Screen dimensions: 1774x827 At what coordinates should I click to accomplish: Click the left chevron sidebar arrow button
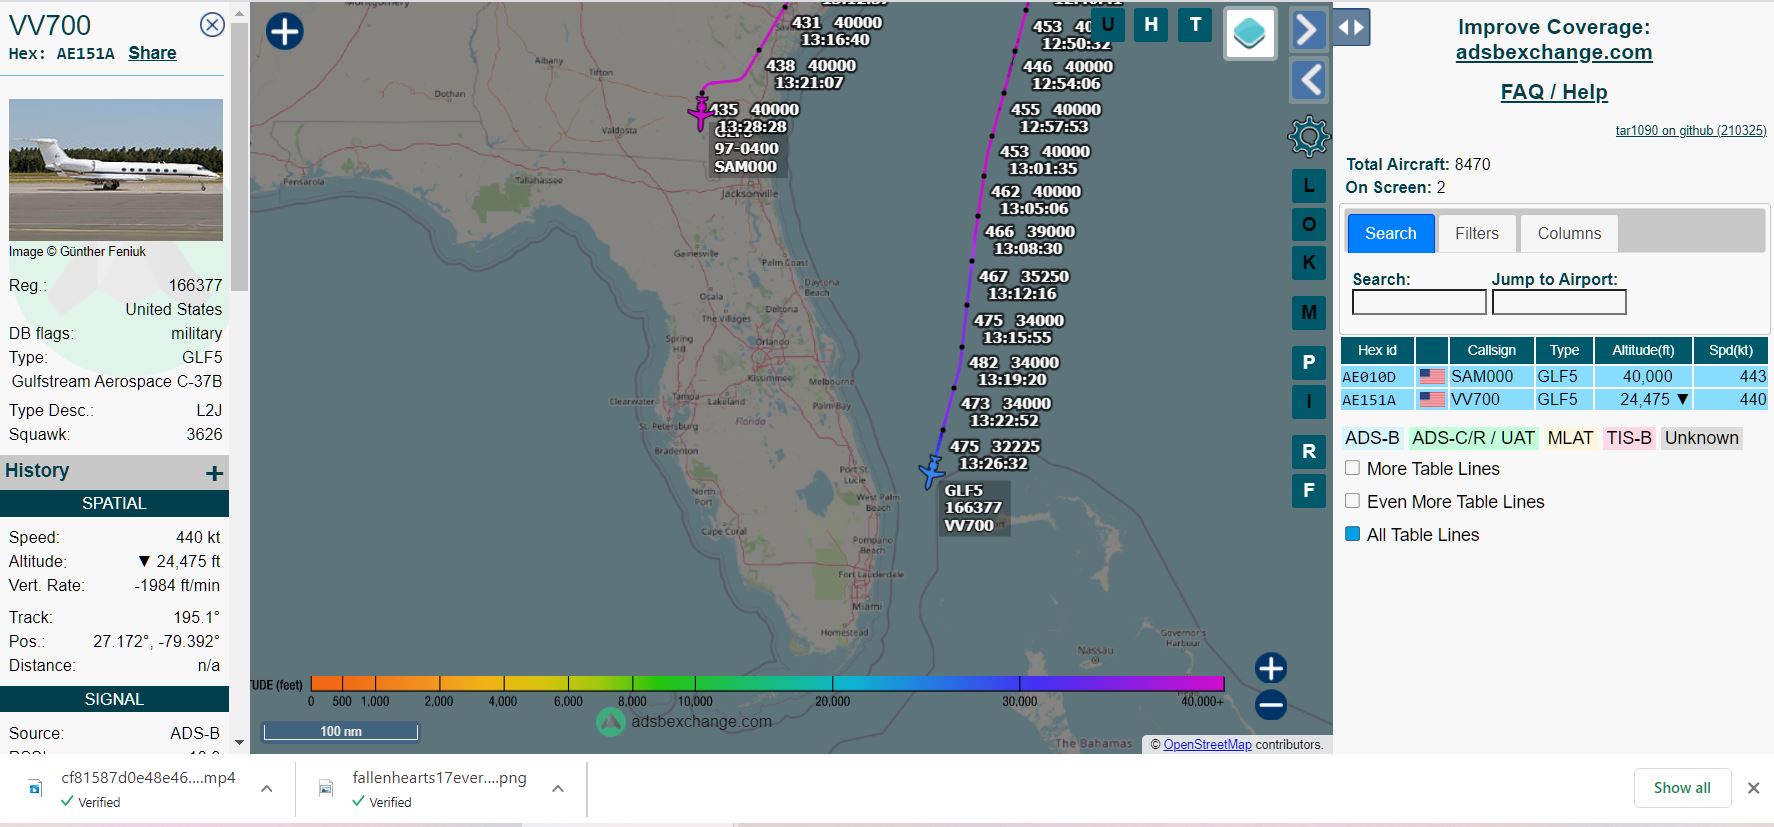click(1308, 80)
